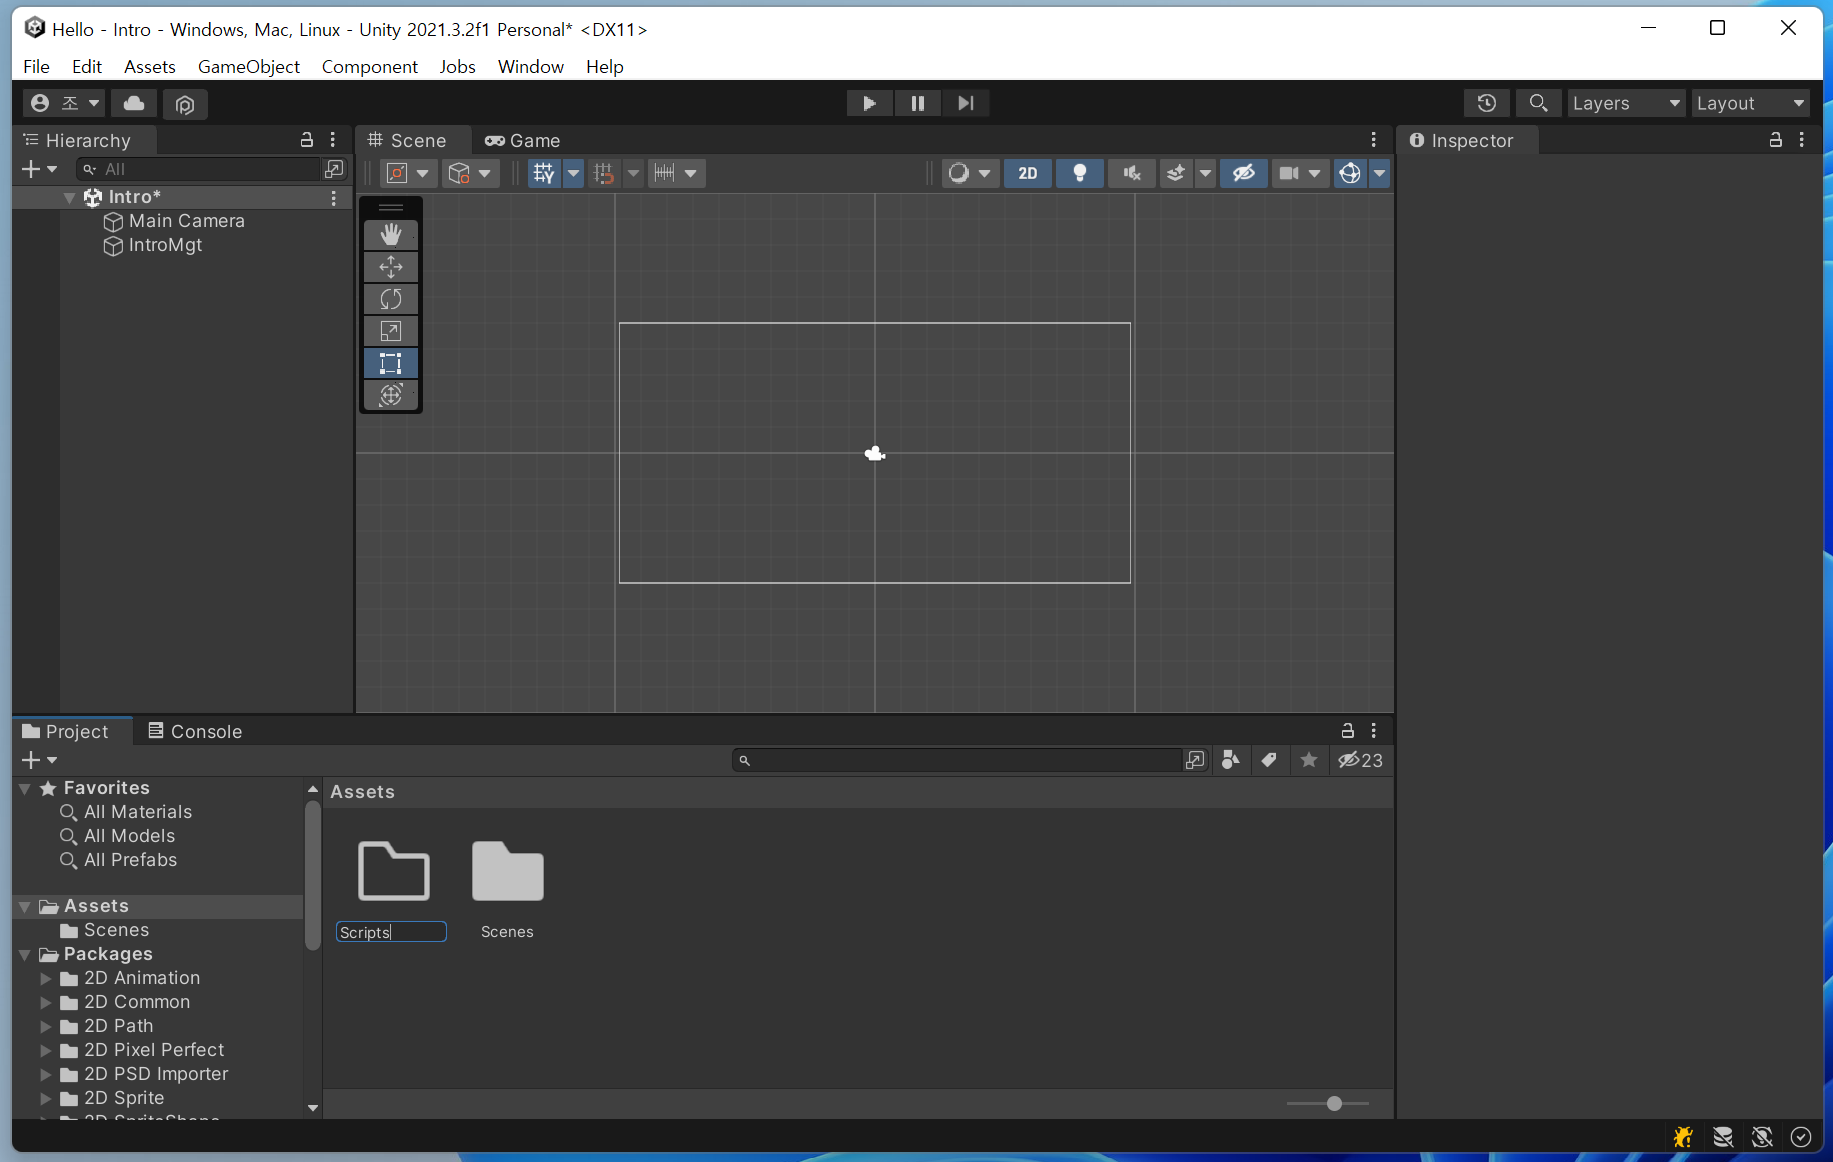This screenshot has height=1162, width=1833.
Task: Open All Materials favorite search
Action: [x=138, y=812]
